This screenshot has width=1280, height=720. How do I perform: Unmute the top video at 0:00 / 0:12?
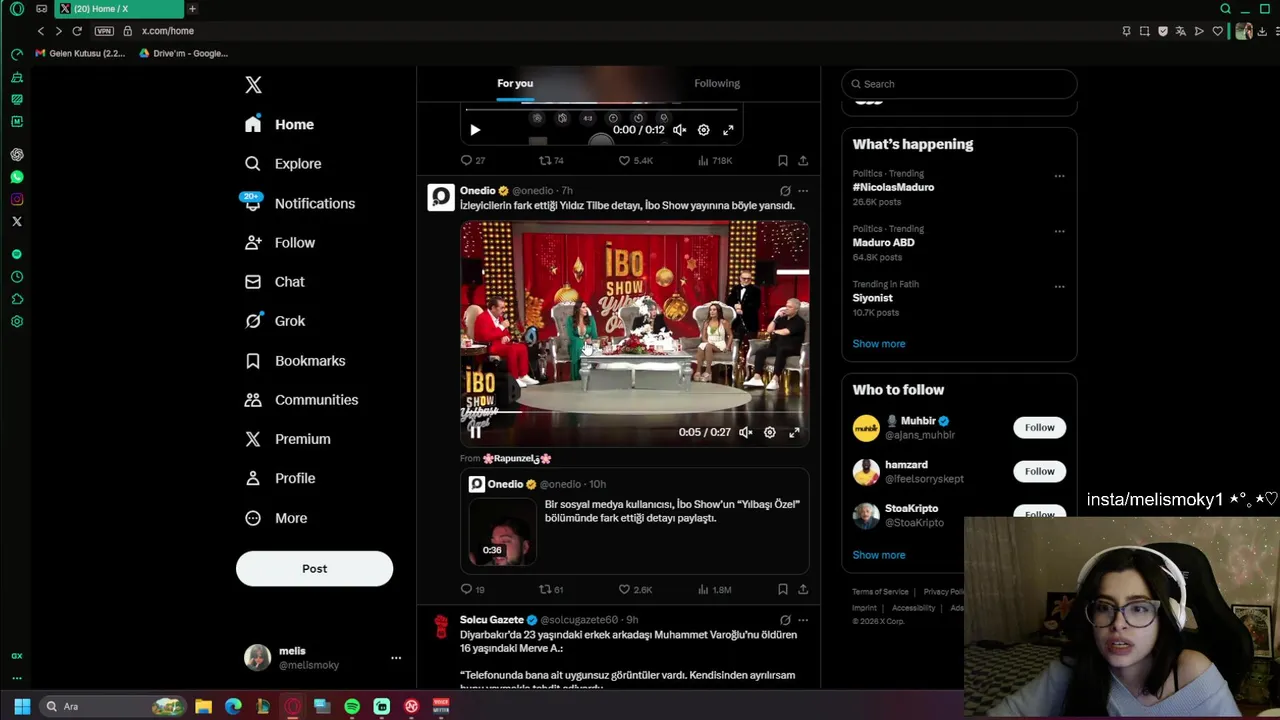coord(679,130)
